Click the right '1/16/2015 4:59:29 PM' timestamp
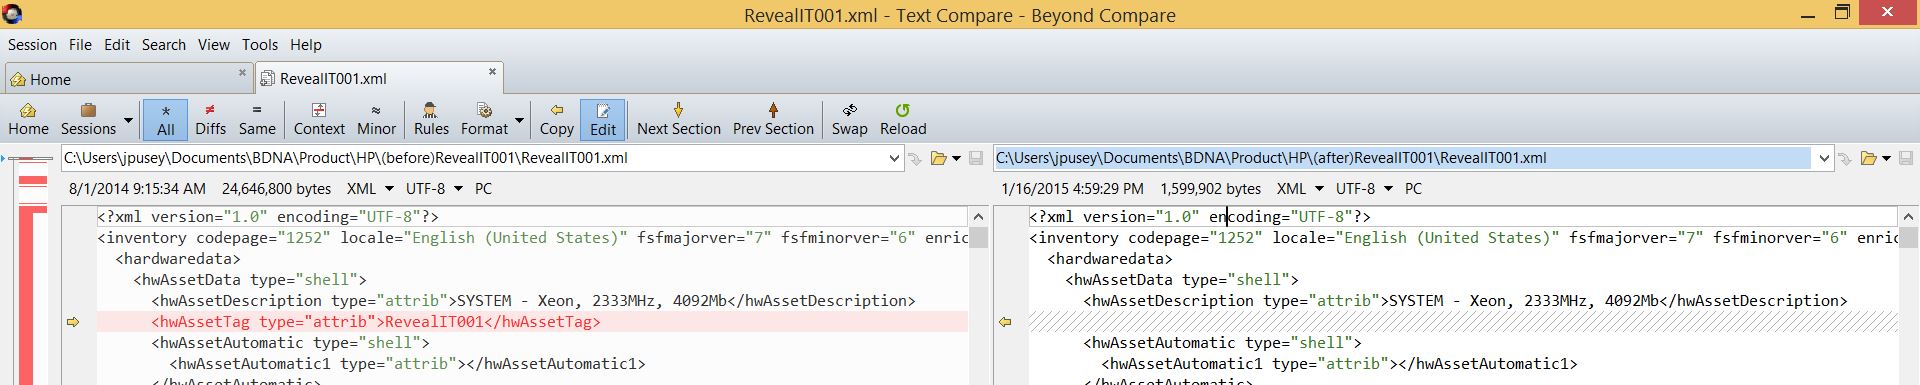The image size is (1920, 385). pos(1072,188)
